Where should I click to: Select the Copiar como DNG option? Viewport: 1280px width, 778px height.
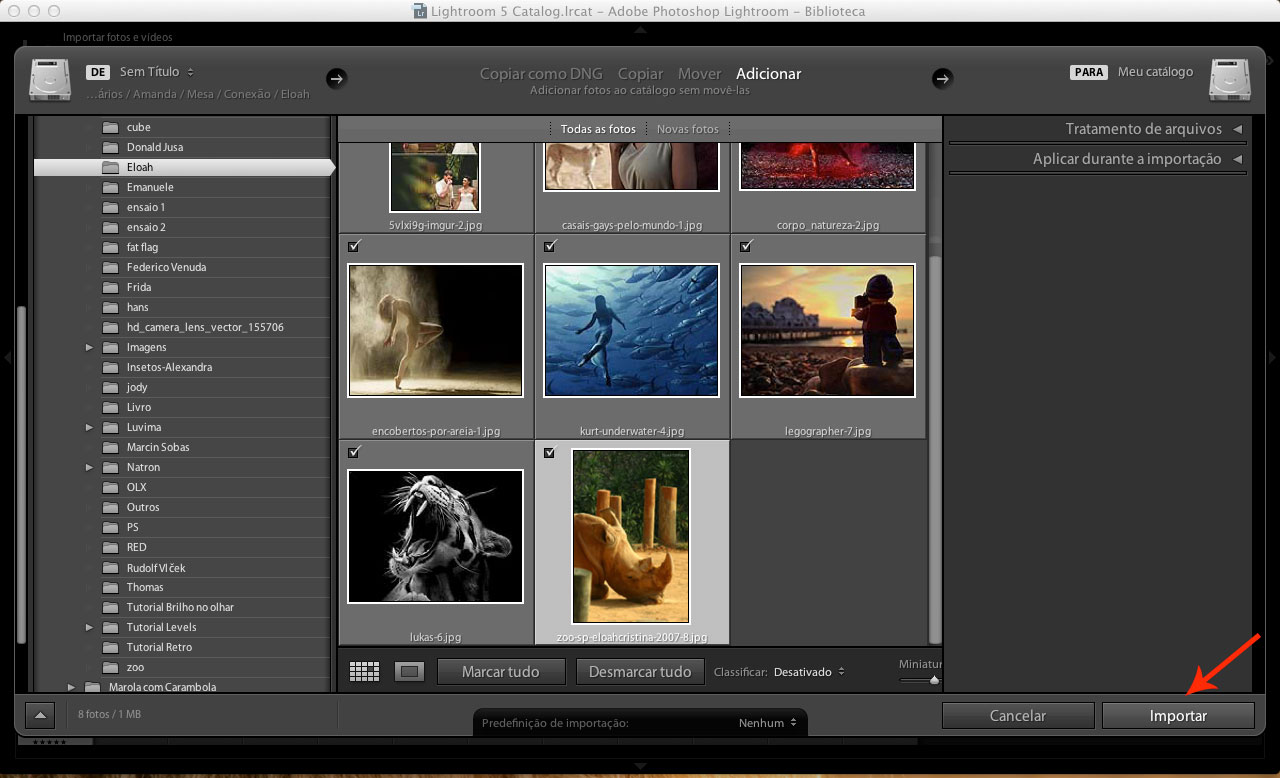click(x=541, y=74)
